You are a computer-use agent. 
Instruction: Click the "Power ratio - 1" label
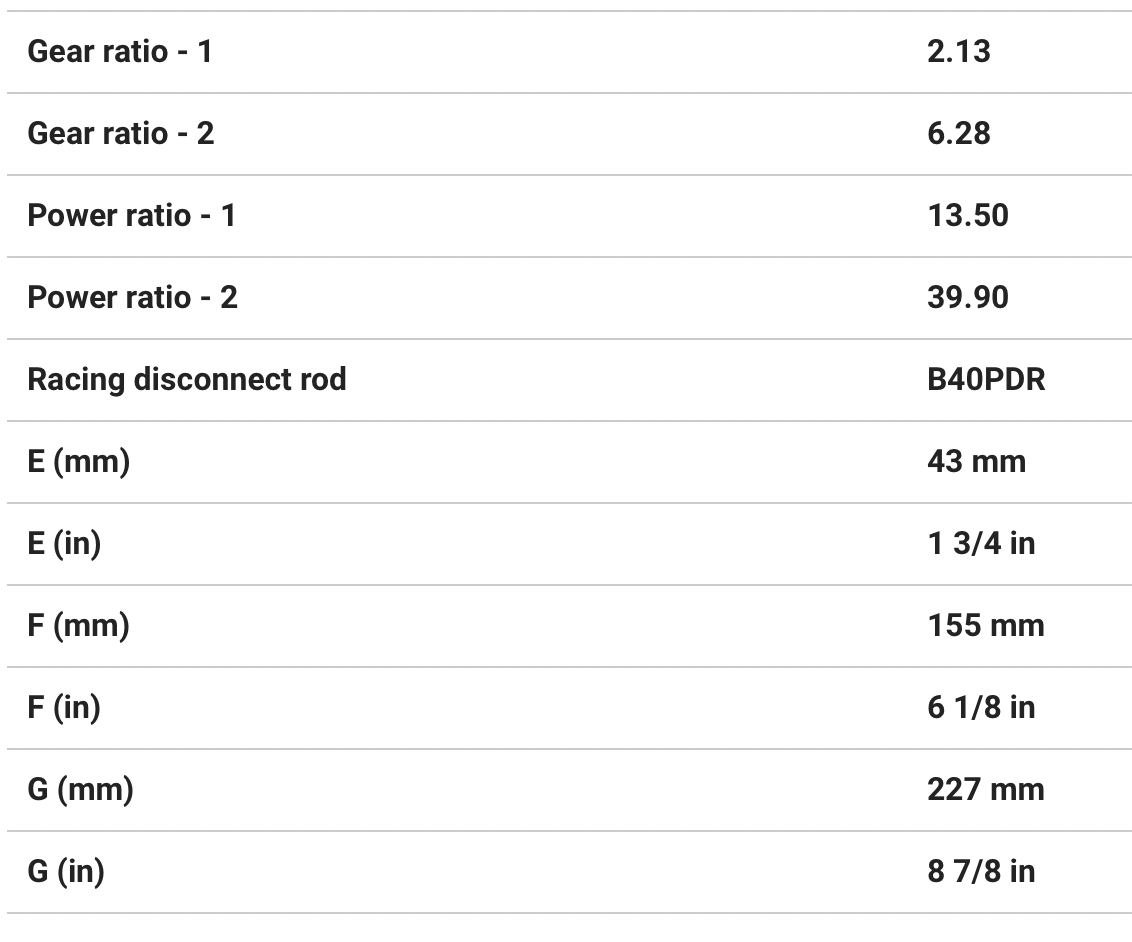131,216
